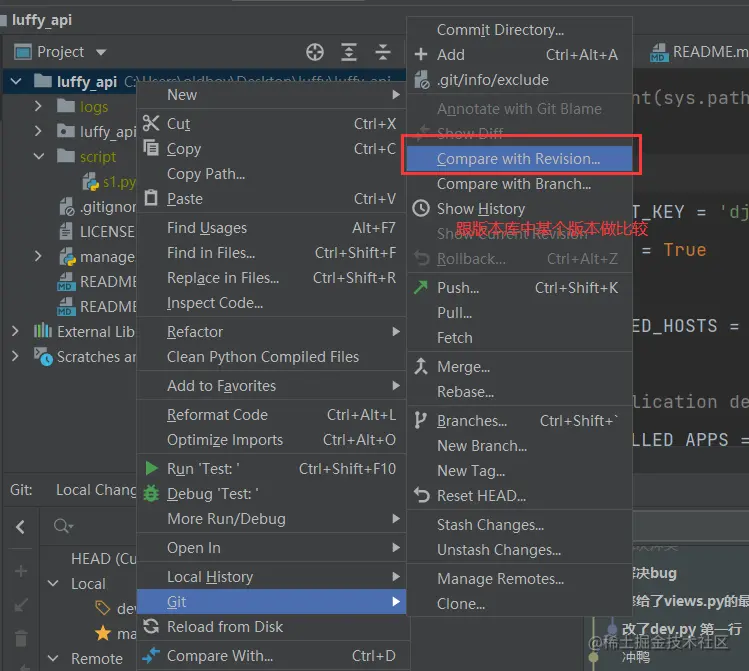Choose Optimize Imports entry
The image size is (749, 671).
(x=271, y=439)
